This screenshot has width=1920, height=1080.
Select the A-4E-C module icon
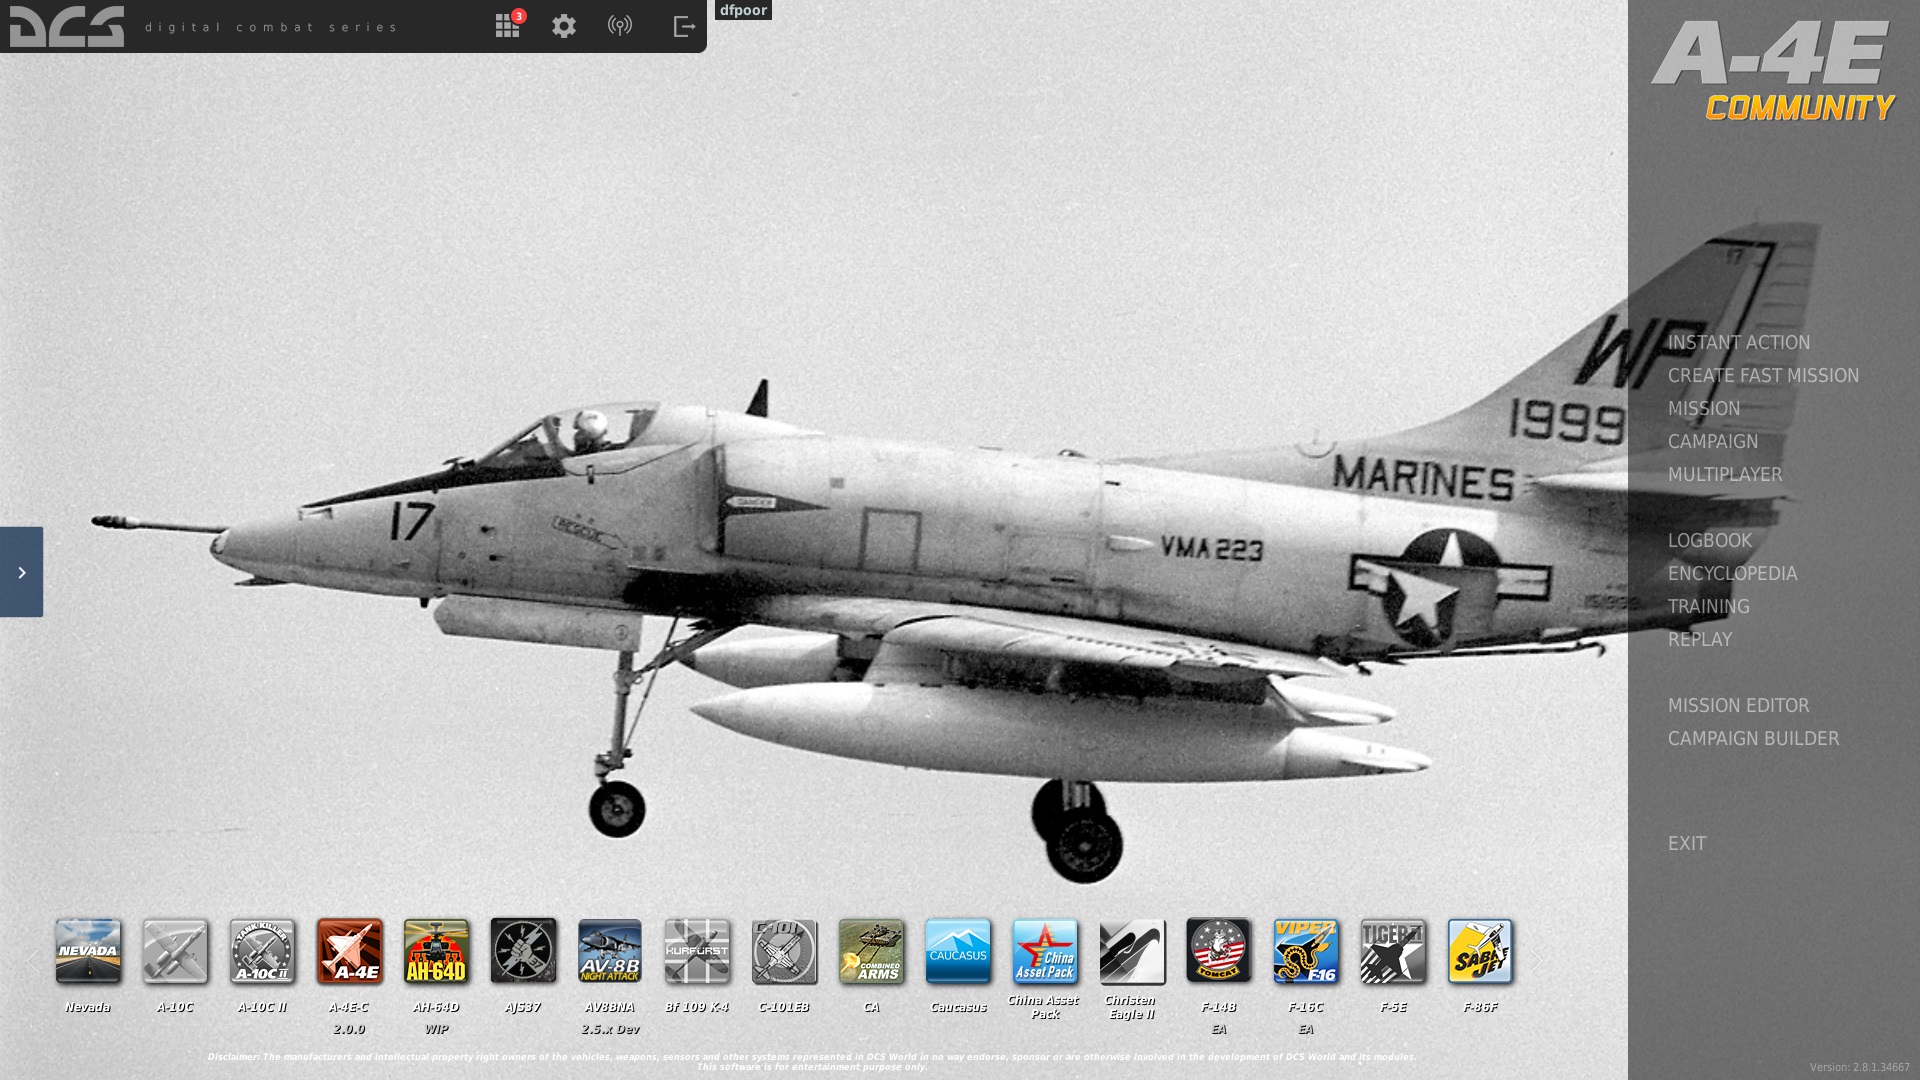[x=349, y=951]
